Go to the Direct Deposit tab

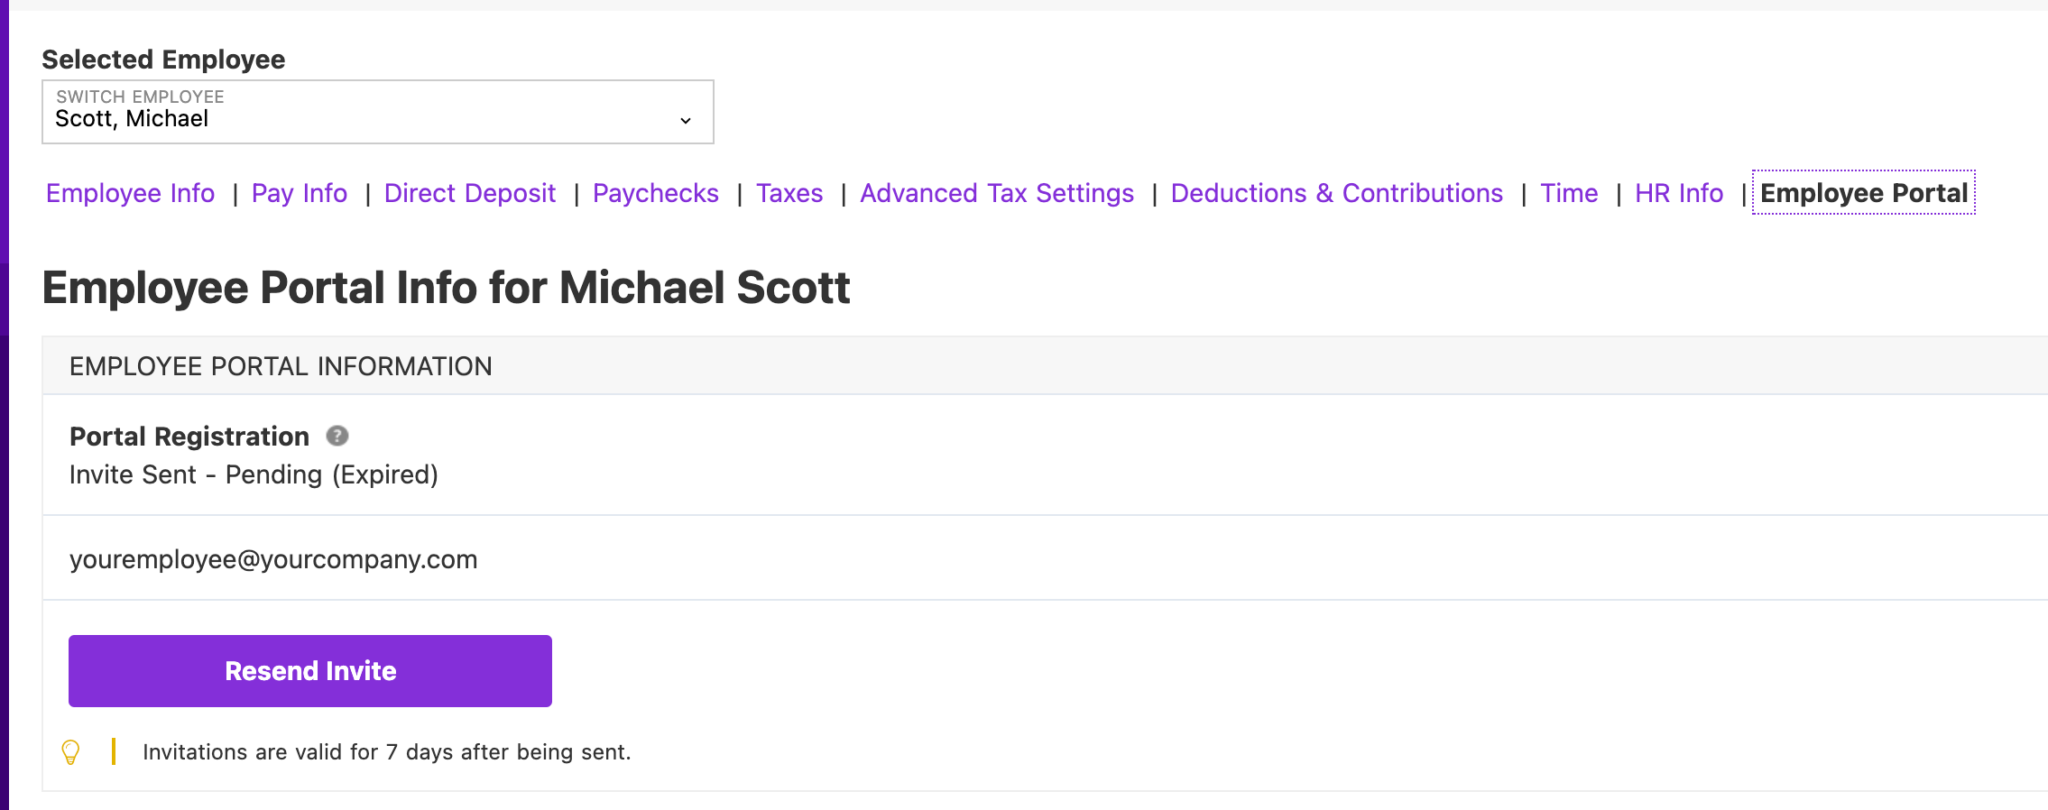tap(469, 193)
